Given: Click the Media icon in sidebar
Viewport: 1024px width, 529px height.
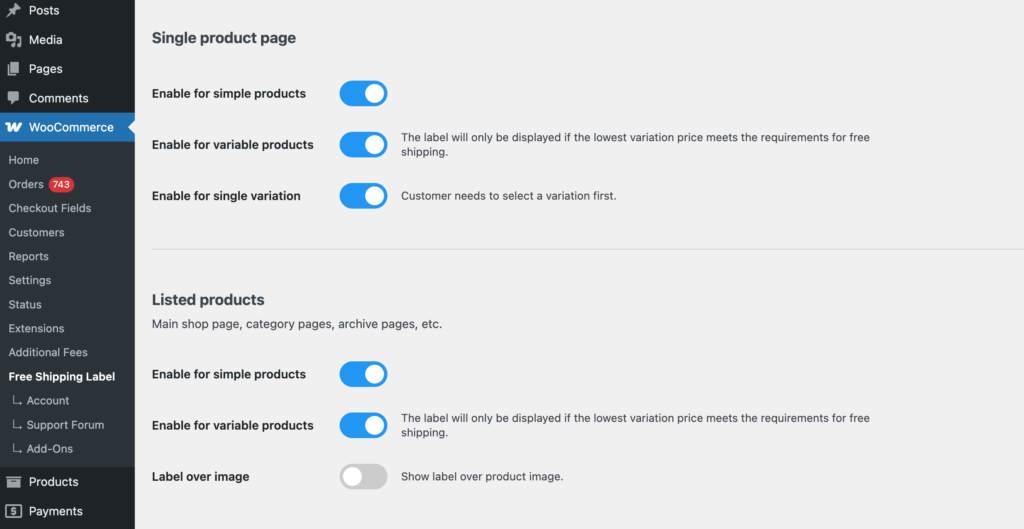Looking at the screenshot, I should (14, 40).
